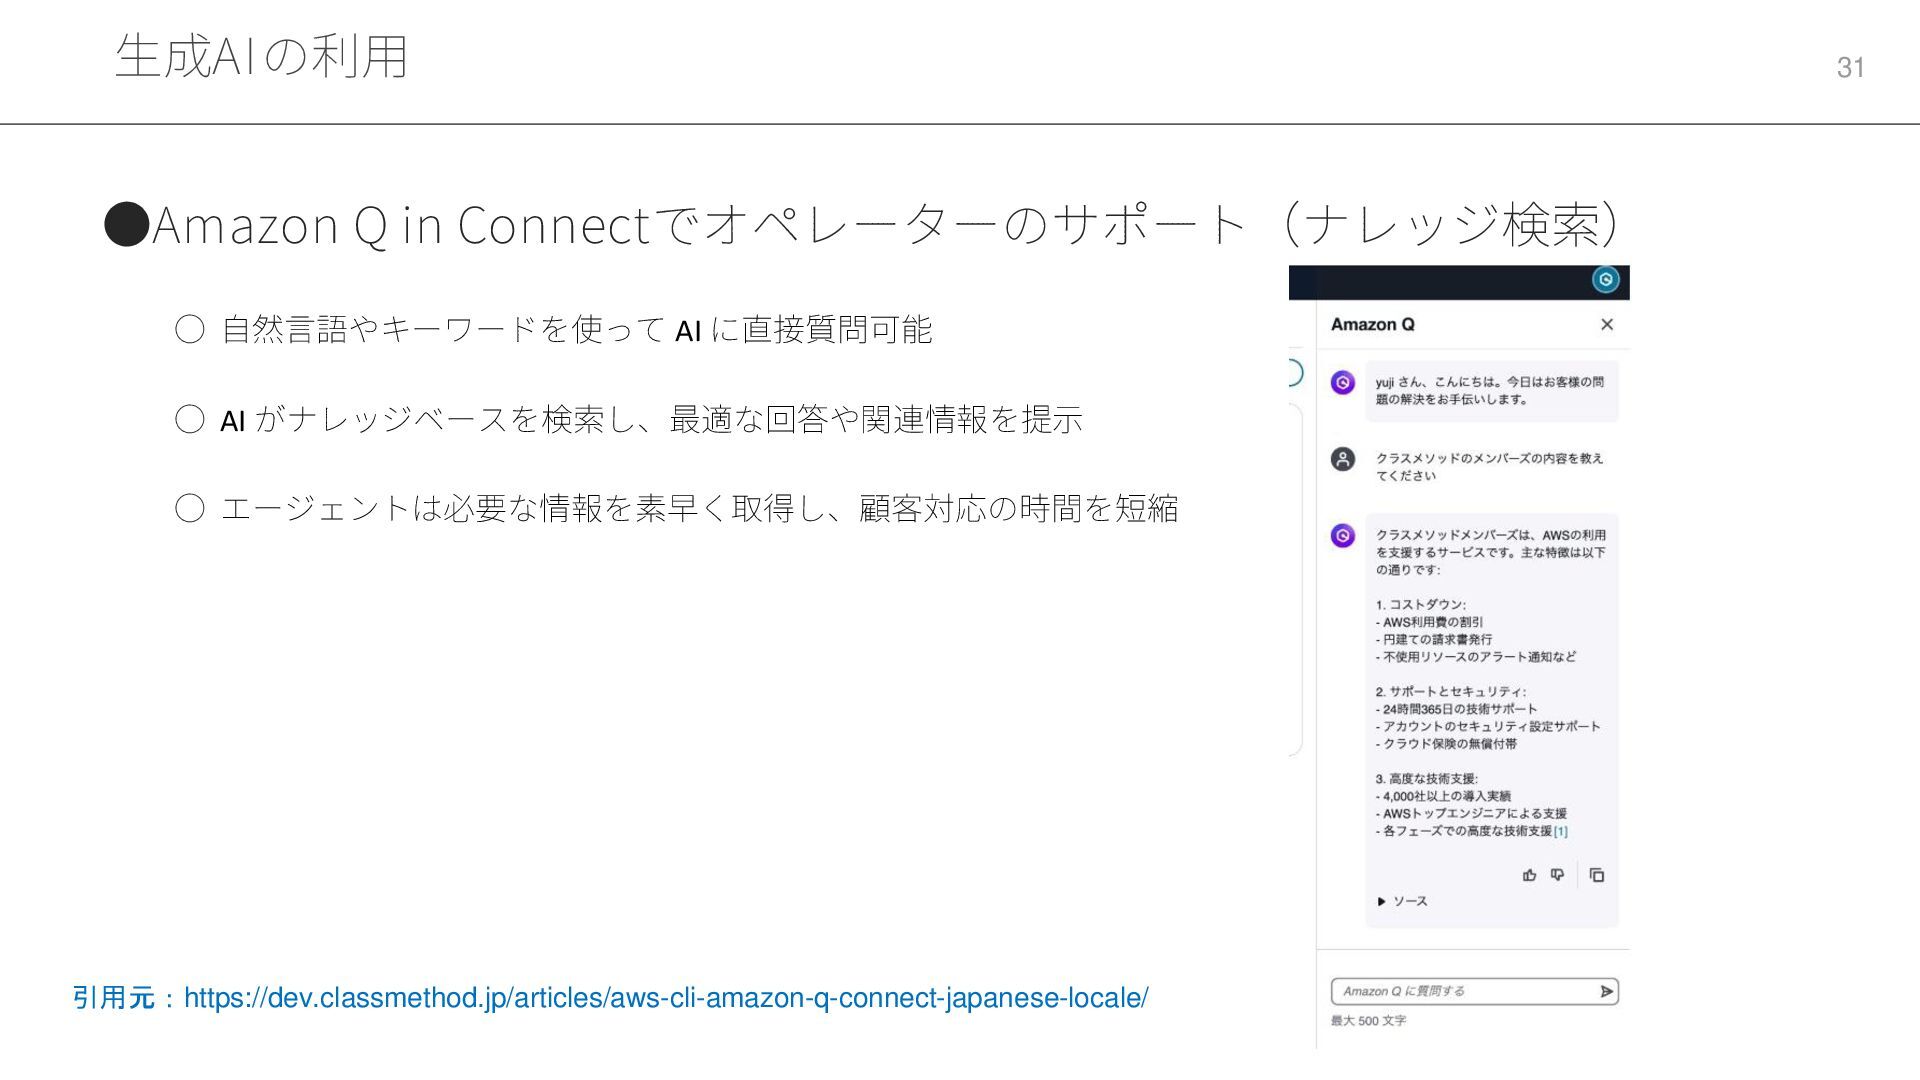The image size is (1920, 1080).
Task: Click the Amazon Q avatar beside the greeting message
Action: tap(1343, 382)
